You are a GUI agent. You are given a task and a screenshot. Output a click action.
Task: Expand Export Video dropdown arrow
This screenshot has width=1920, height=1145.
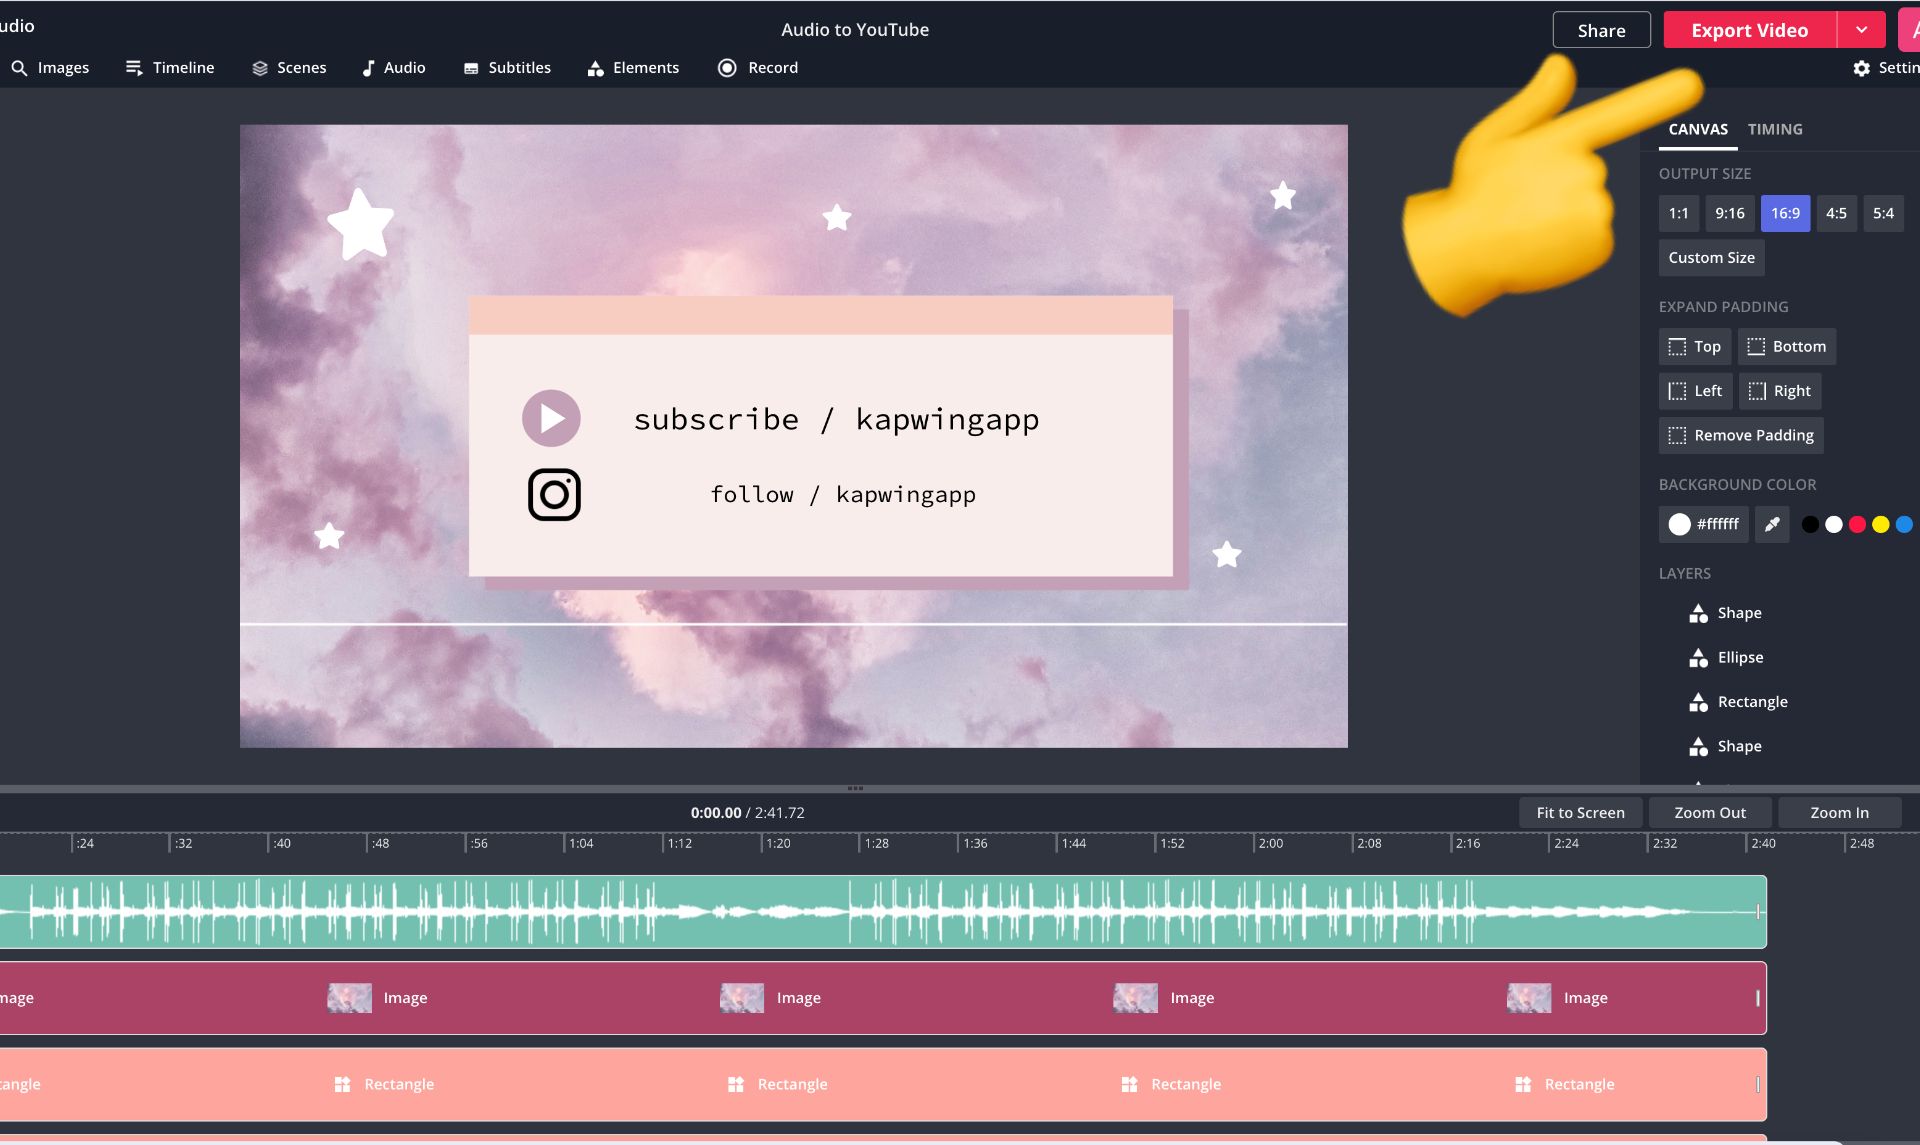1861,30
